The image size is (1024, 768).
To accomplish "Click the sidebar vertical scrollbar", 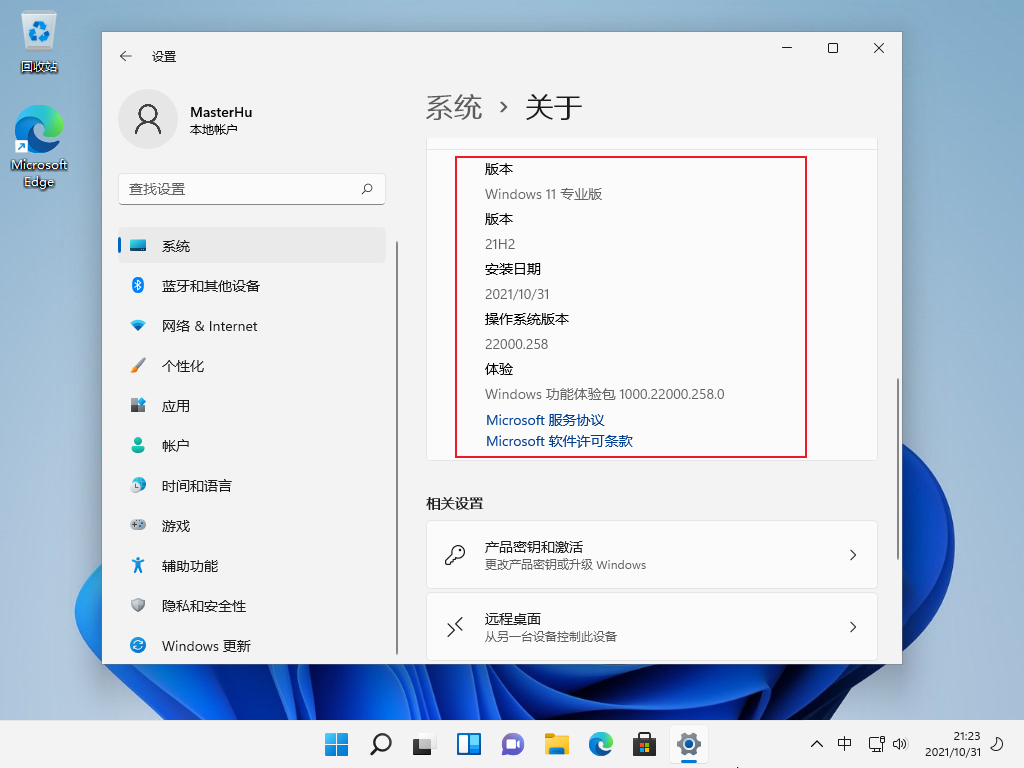I will 397,447.
